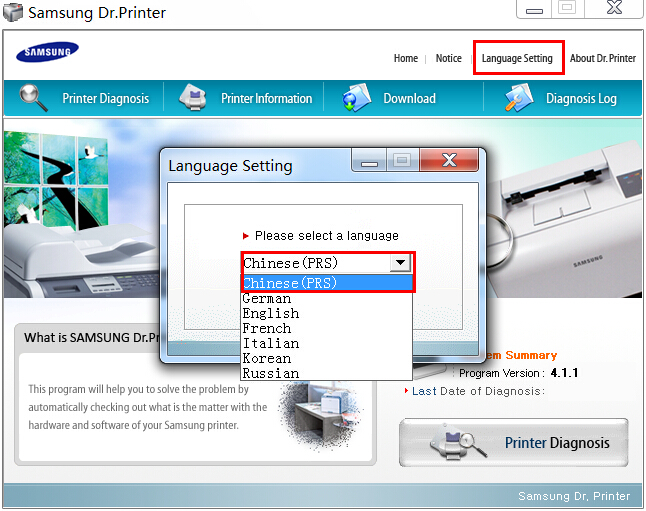Click the Last Date of Diagnosis text

(478, 391)
